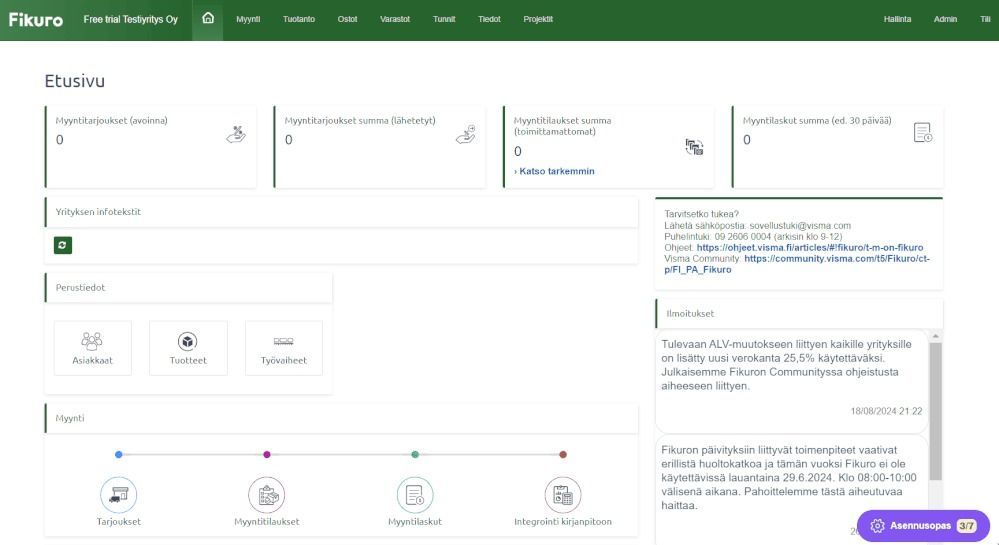Open Integrointi kirjanpitoon accounting integration icon
This screenshot has height=545, width=999.
(x=563, y=495)
